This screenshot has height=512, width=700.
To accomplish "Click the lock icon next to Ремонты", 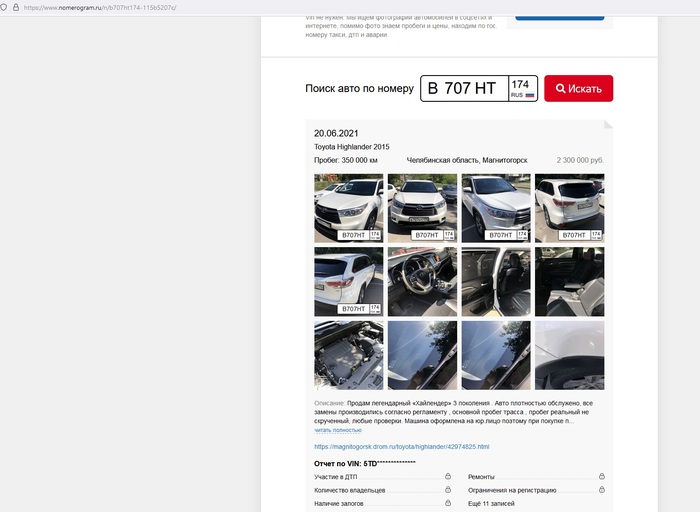I will point(602,476).
